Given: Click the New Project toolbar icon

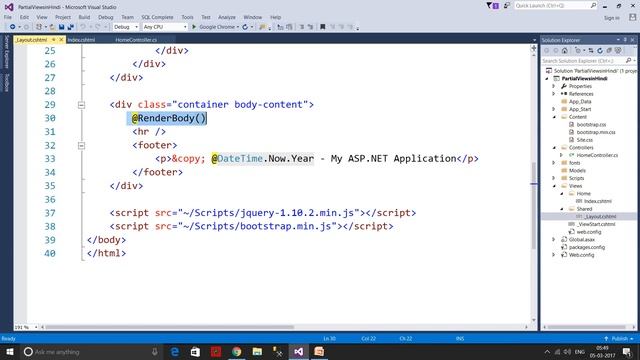Looking at the screenshot, I should [x=39, y=27].
